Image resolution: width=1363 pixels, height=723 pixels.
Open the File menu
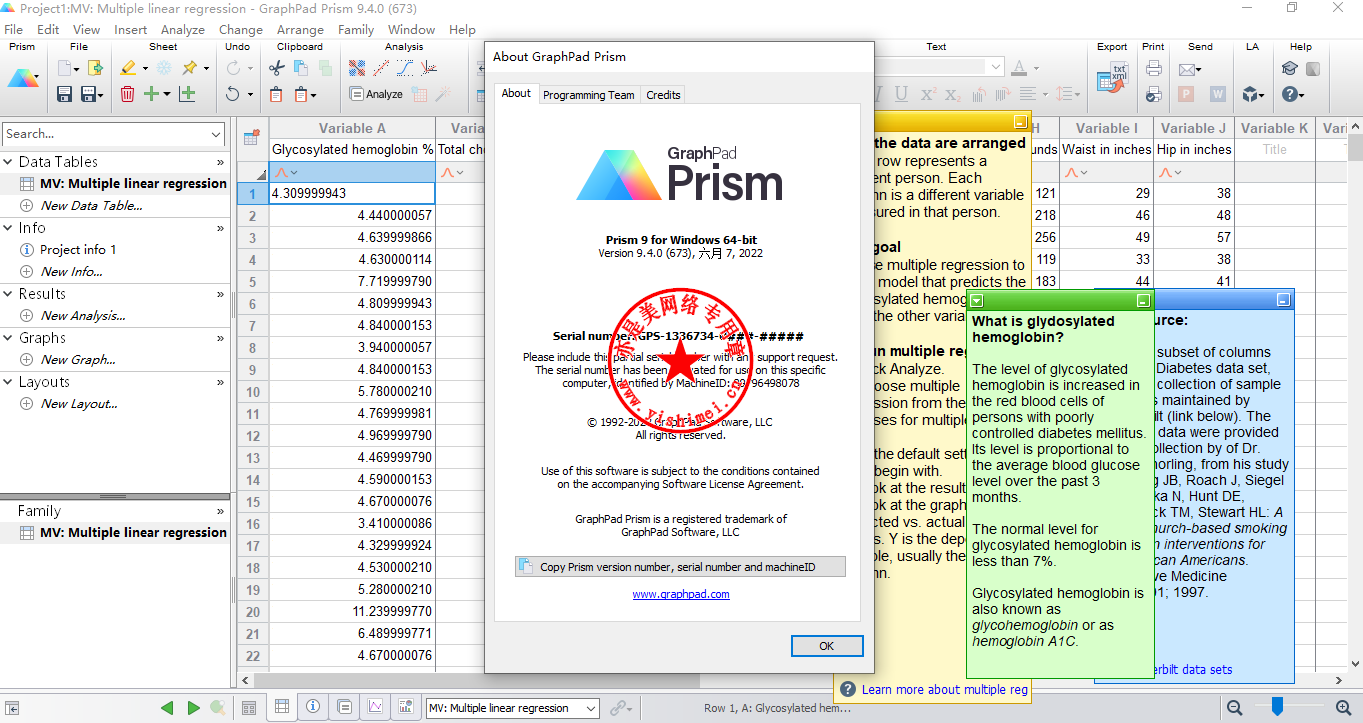13,30
